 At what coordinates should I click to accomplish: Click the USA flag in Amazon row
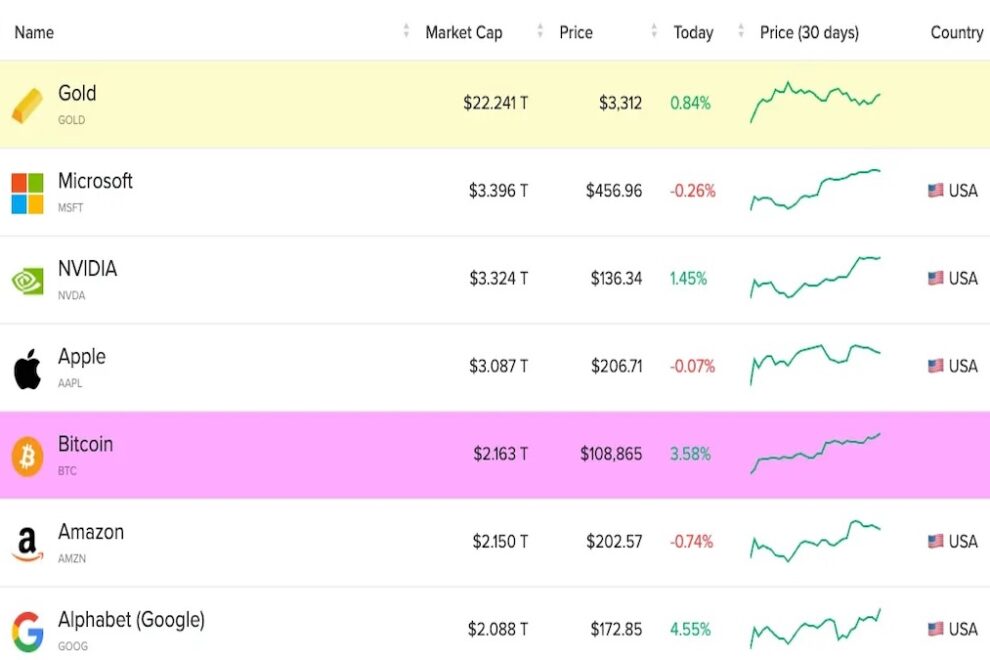click(936, 541)
